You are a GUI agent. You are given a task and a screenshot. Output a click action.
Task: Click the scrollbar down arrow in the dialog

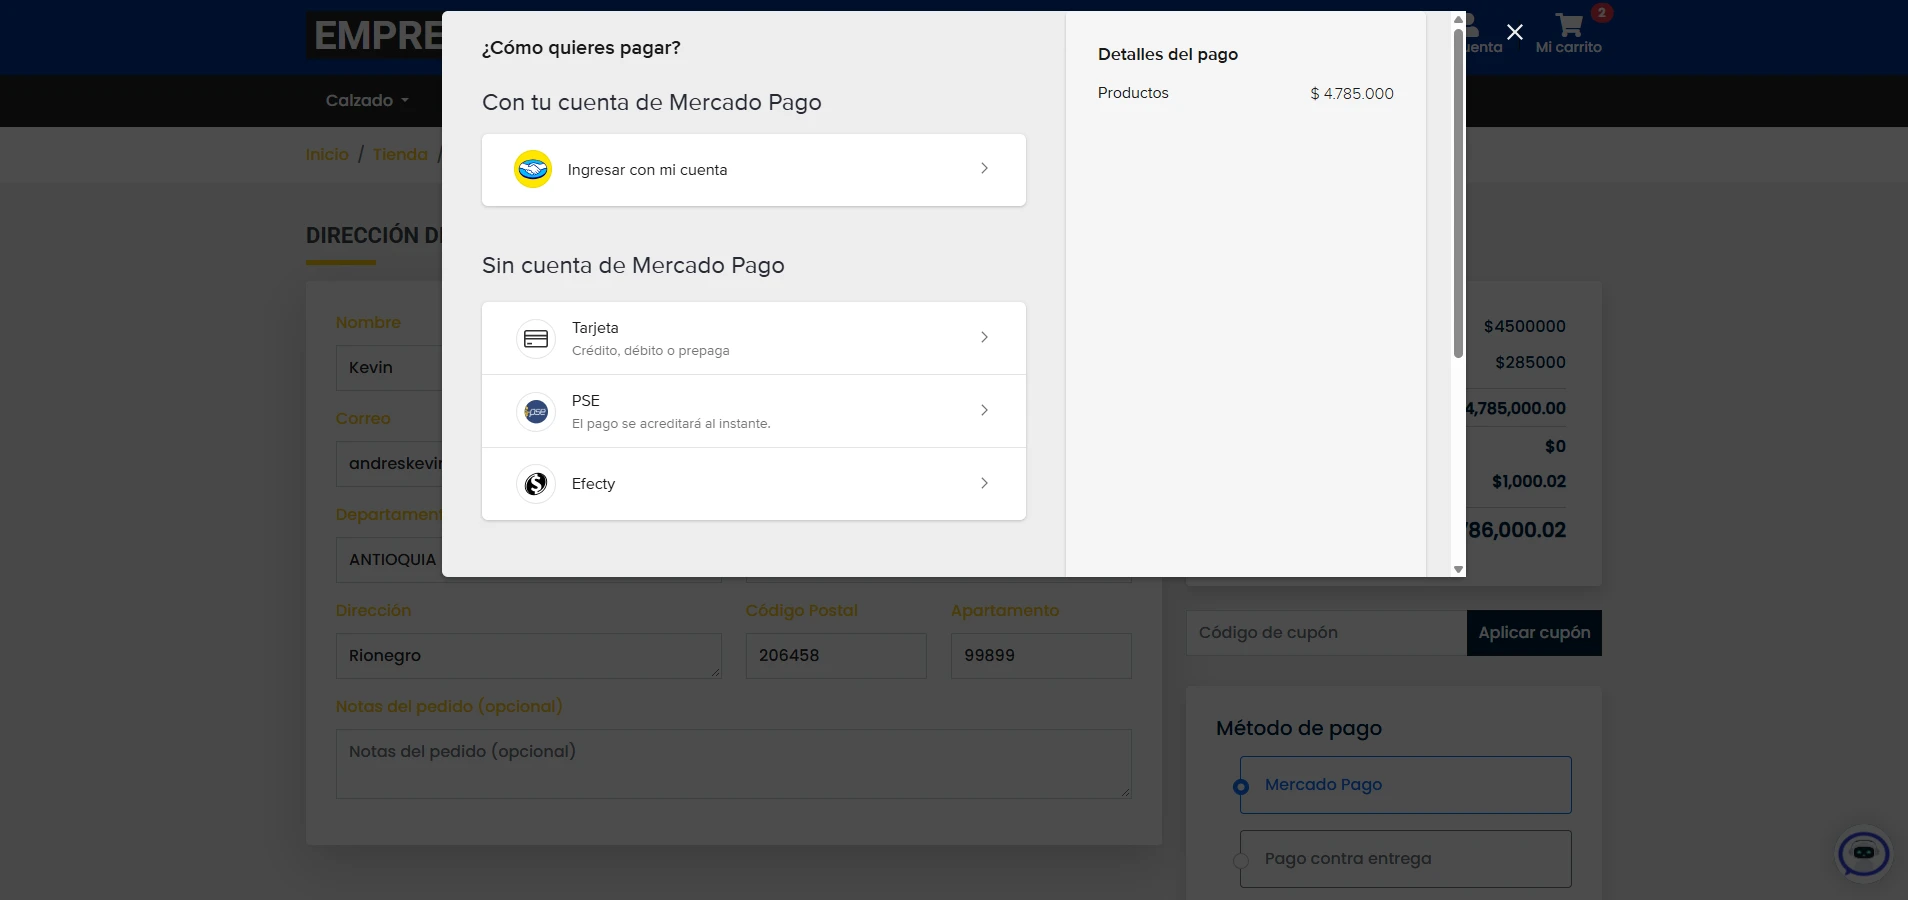click(x=1459, y=569)
